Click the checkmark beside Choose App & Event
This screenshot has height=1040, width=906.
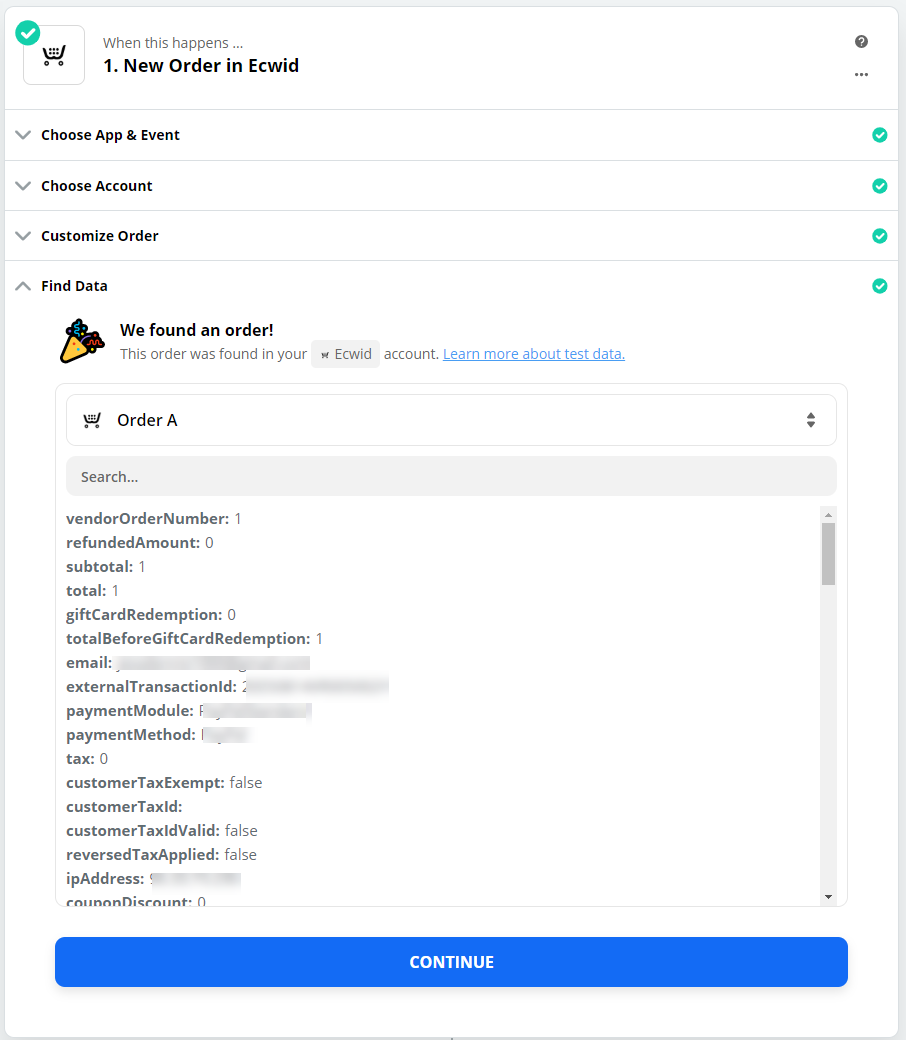880,134
